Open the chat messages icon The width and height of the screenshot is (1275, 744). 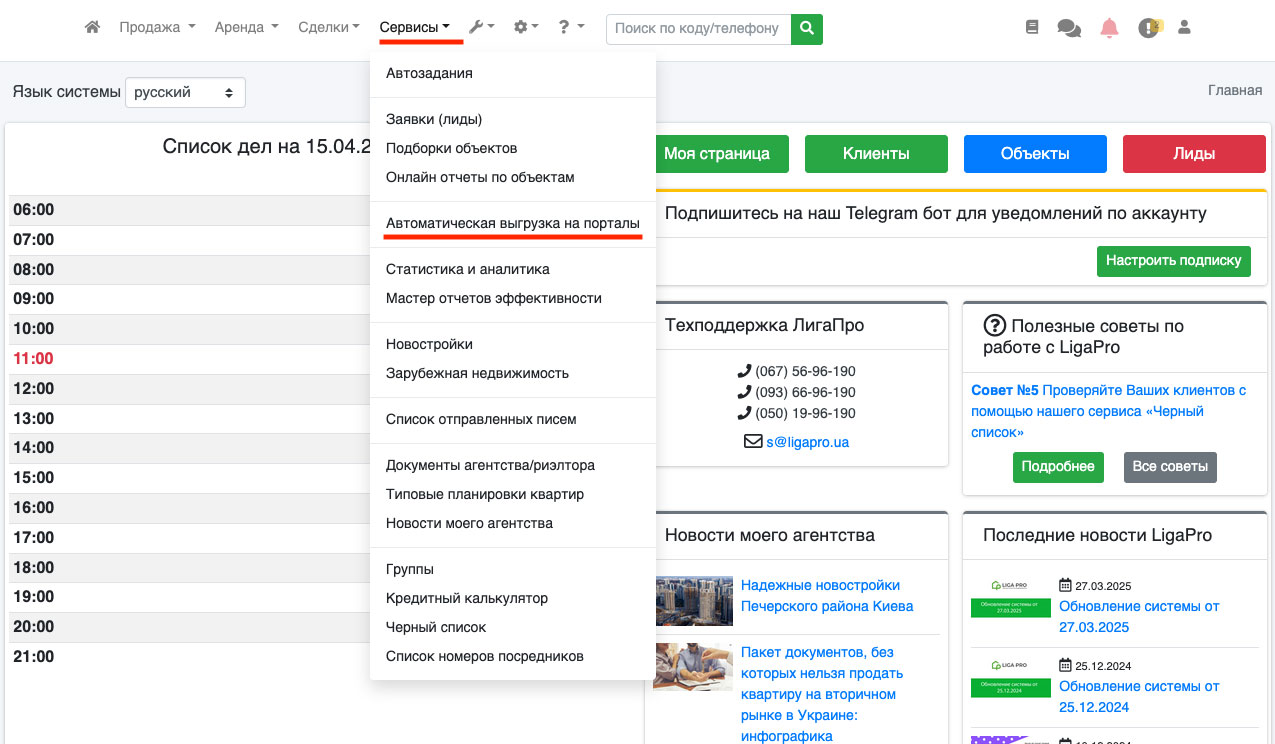click(x=1069, y=28)
